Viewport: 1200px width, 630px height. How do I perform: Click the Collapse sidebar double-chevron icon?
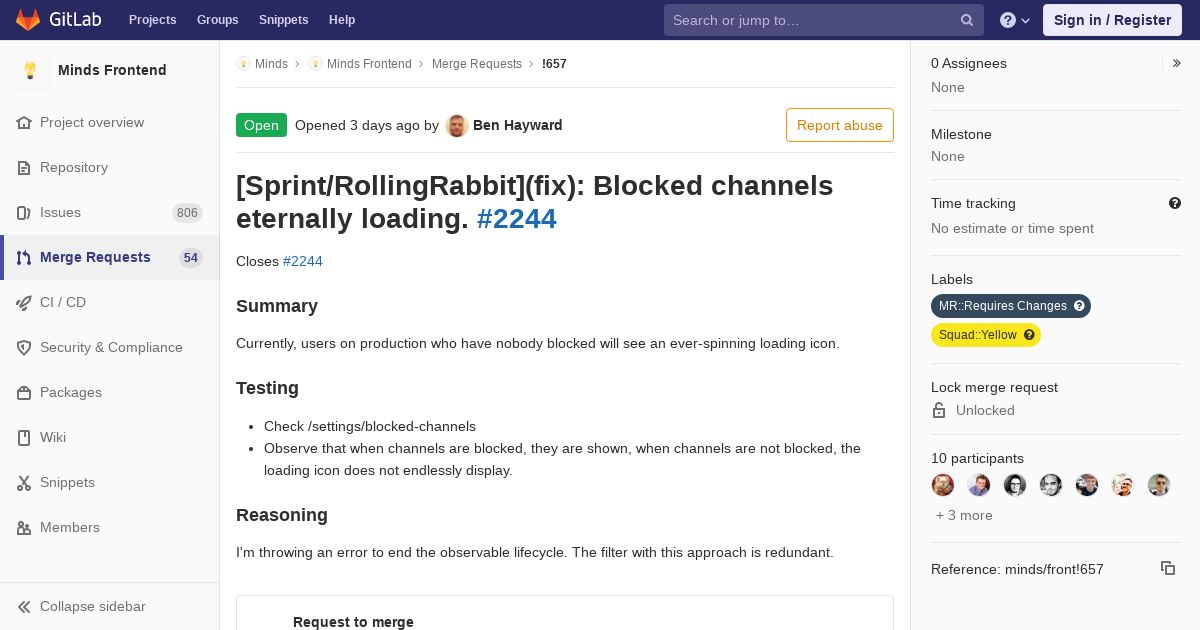[24, 606]
